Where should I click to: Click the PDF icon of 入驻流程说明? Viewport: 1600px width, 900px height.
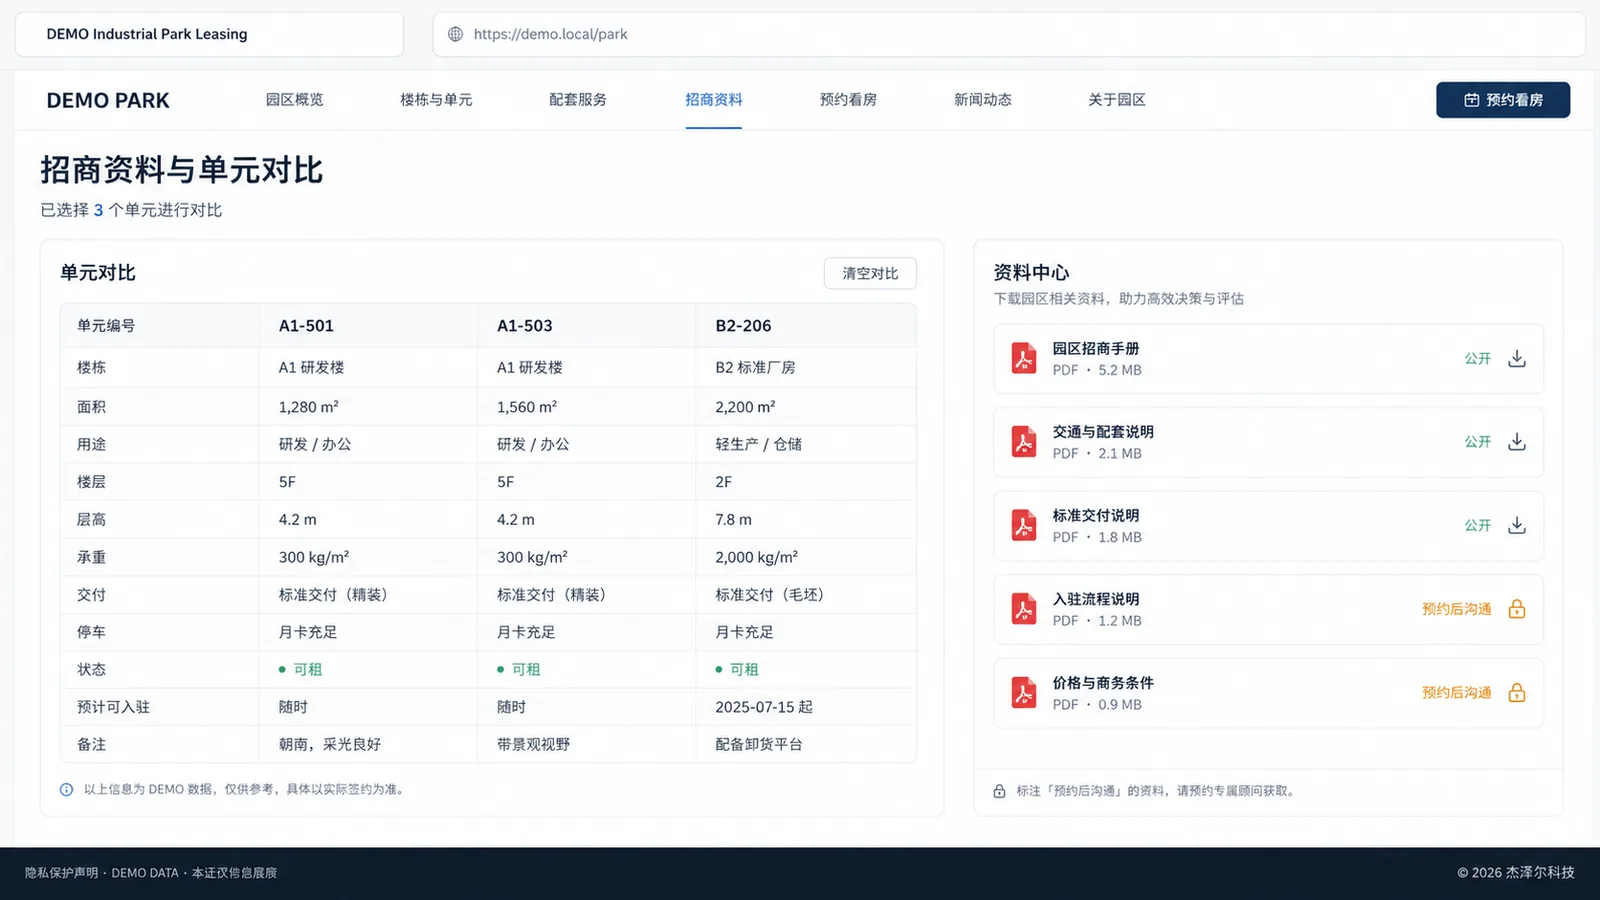[1023, 609]
